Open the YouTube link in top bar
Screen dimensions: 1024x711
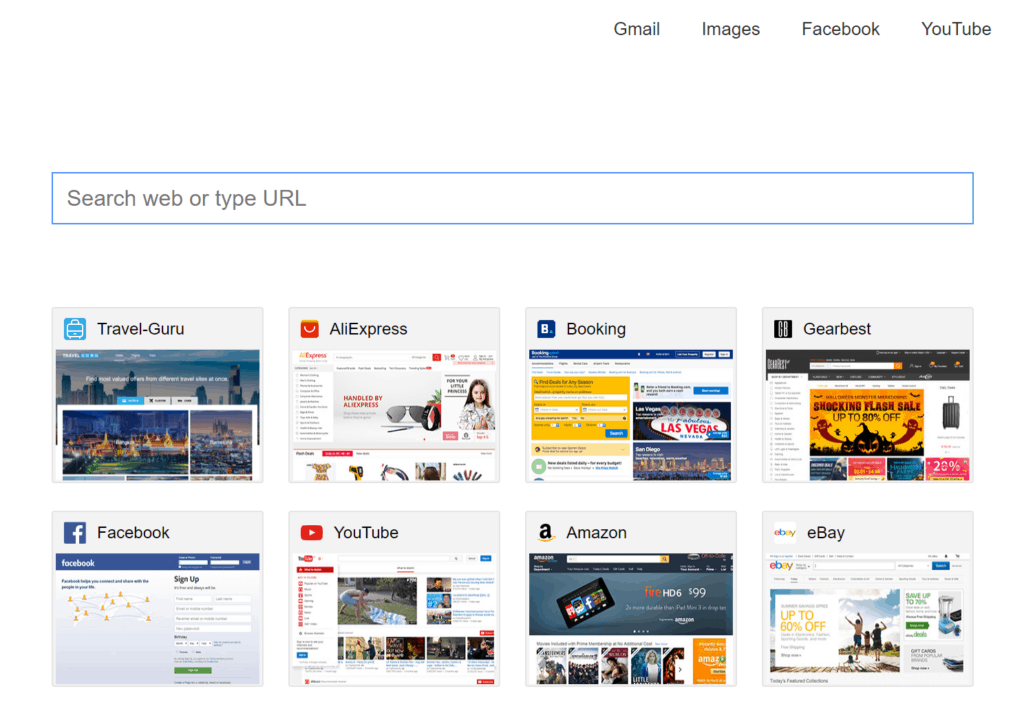[x=956, y=29]
